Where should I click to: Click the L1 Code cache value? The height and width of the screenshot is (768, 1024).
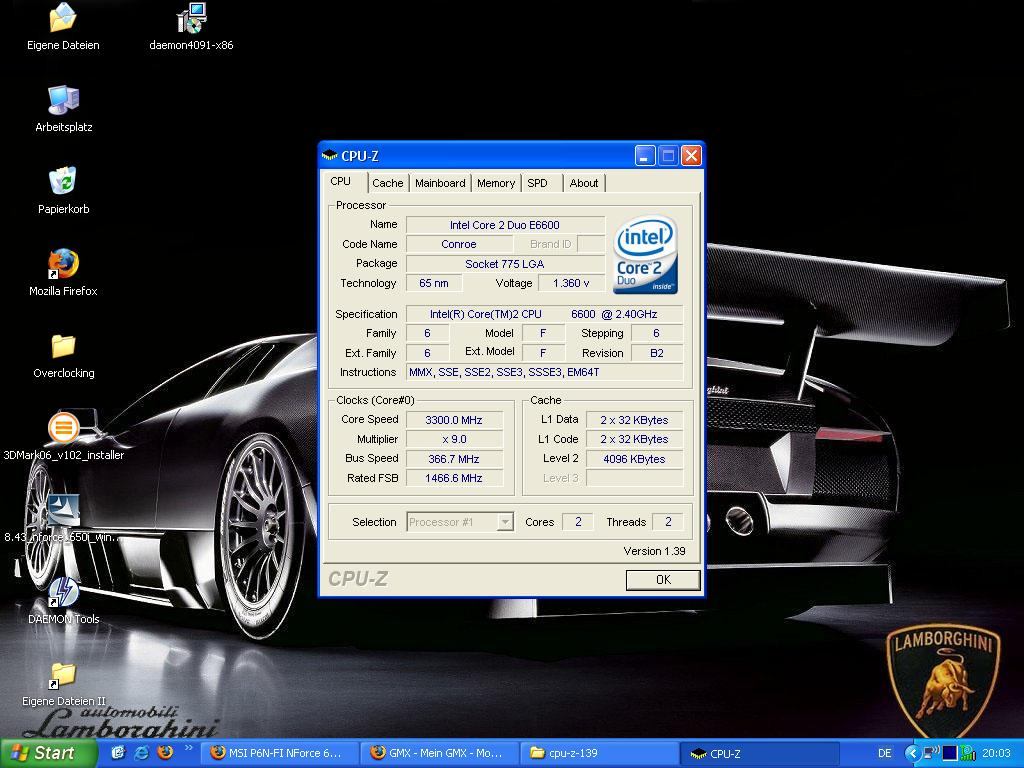[634, 439]
